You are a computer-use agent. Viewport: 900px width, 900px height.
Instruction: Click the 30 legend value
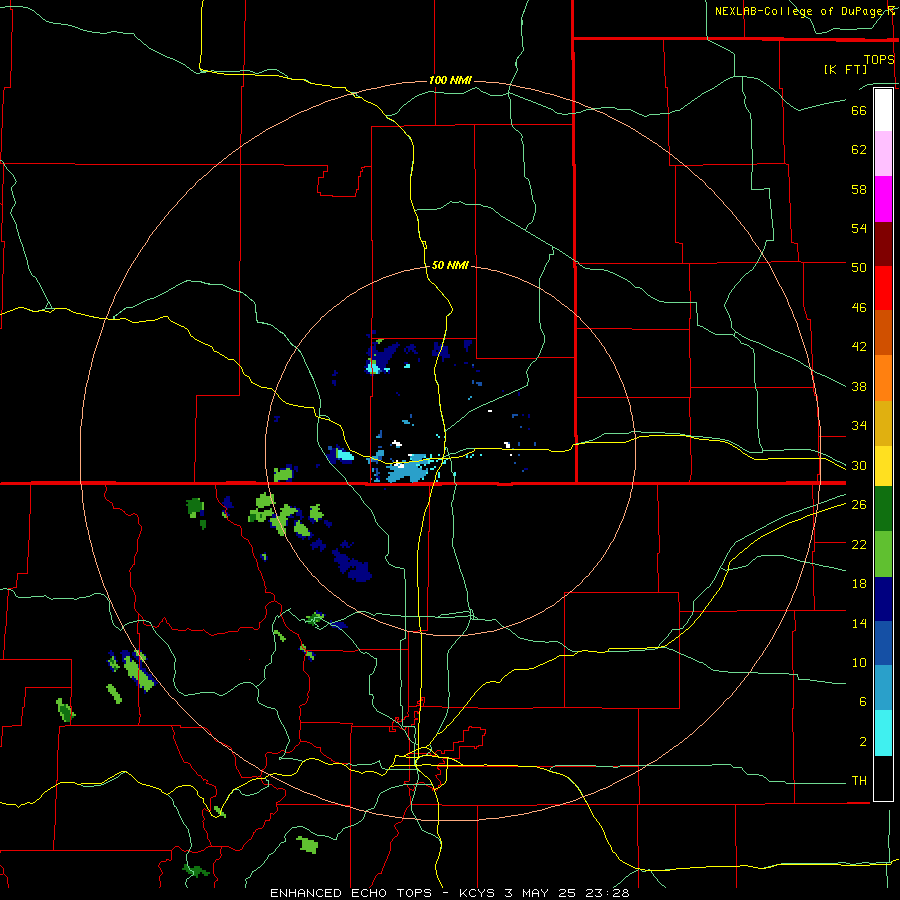click(859, 465)
